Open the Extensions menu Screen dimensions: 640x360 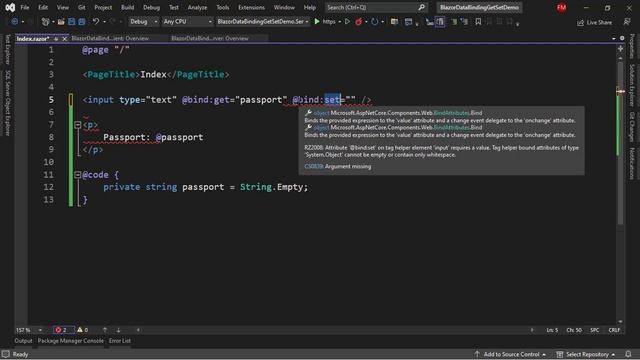click(251, 7)
